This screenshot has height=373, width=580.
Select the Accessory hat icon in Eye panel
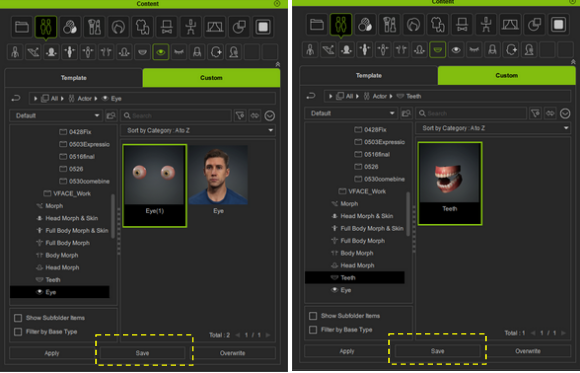click(x=166, y=27)
